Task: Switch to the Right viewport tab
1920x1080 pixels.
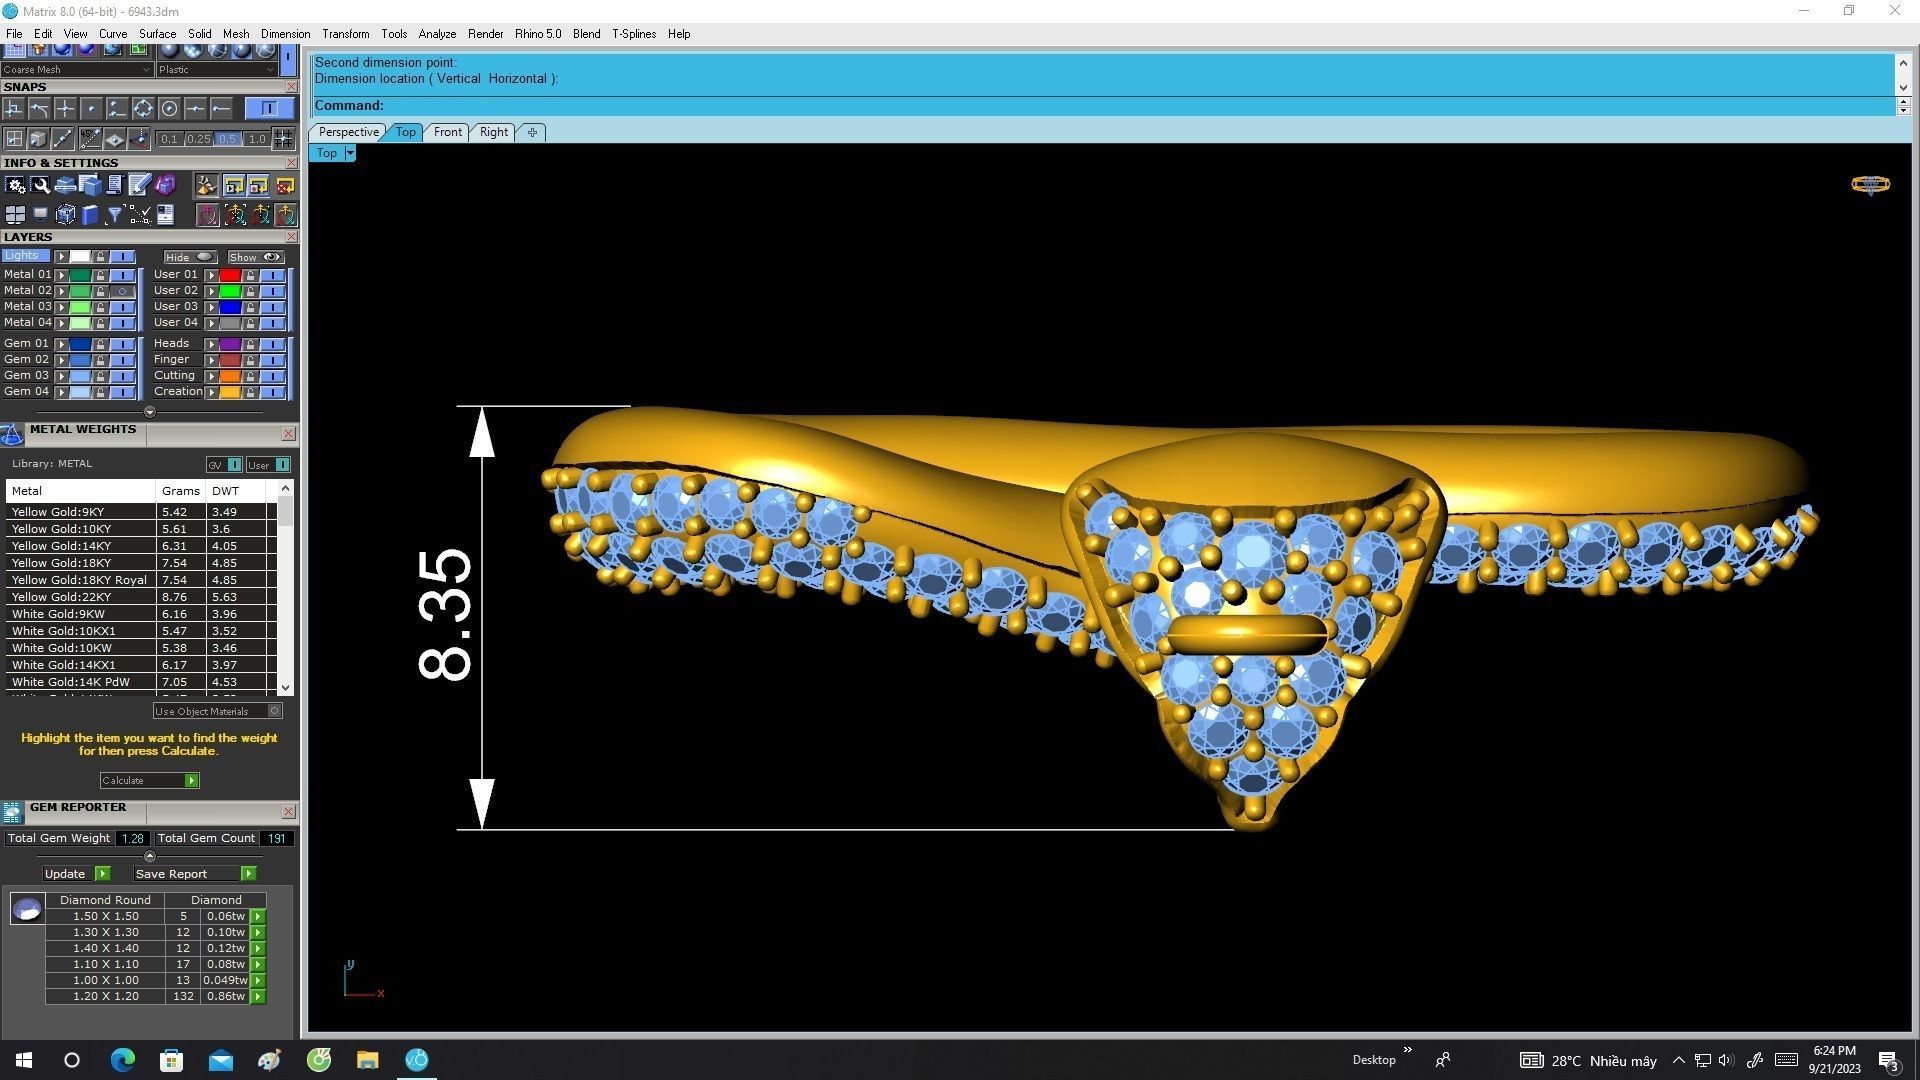Action: point(493,132)
